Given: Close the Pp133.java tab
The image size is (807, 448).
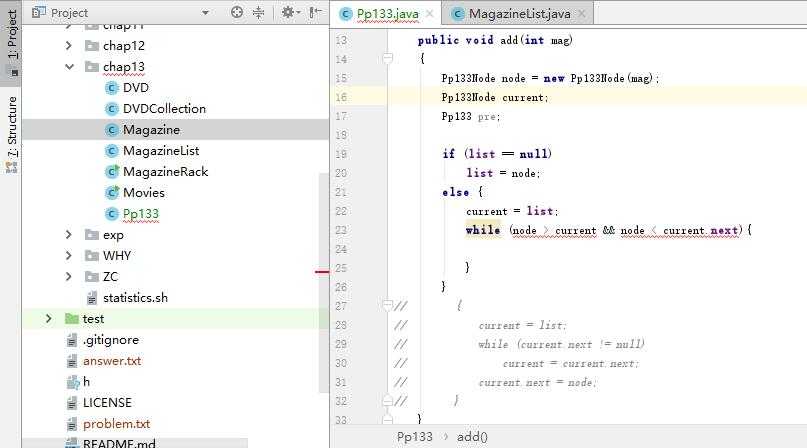Looking at the screenshot, I should click(x=430, y=14).
